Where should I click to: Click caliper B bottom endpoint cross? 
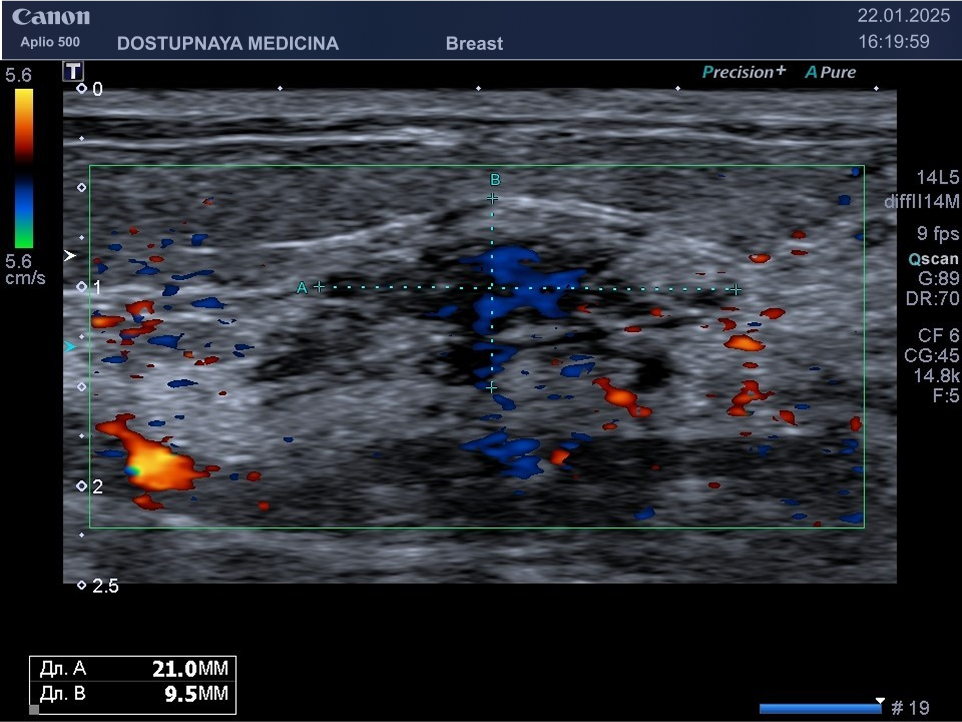click(x=492, y=386)
